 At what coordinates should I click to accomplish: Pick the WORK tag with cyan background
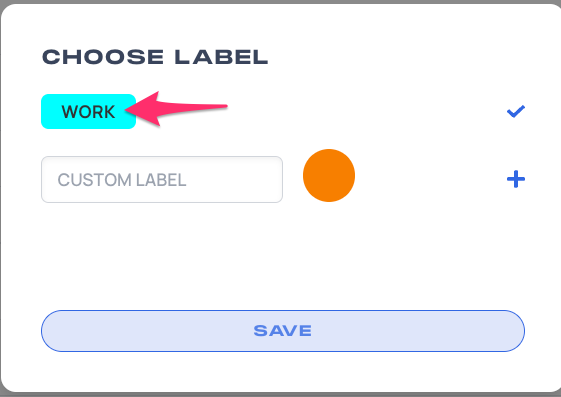point(88,112)
